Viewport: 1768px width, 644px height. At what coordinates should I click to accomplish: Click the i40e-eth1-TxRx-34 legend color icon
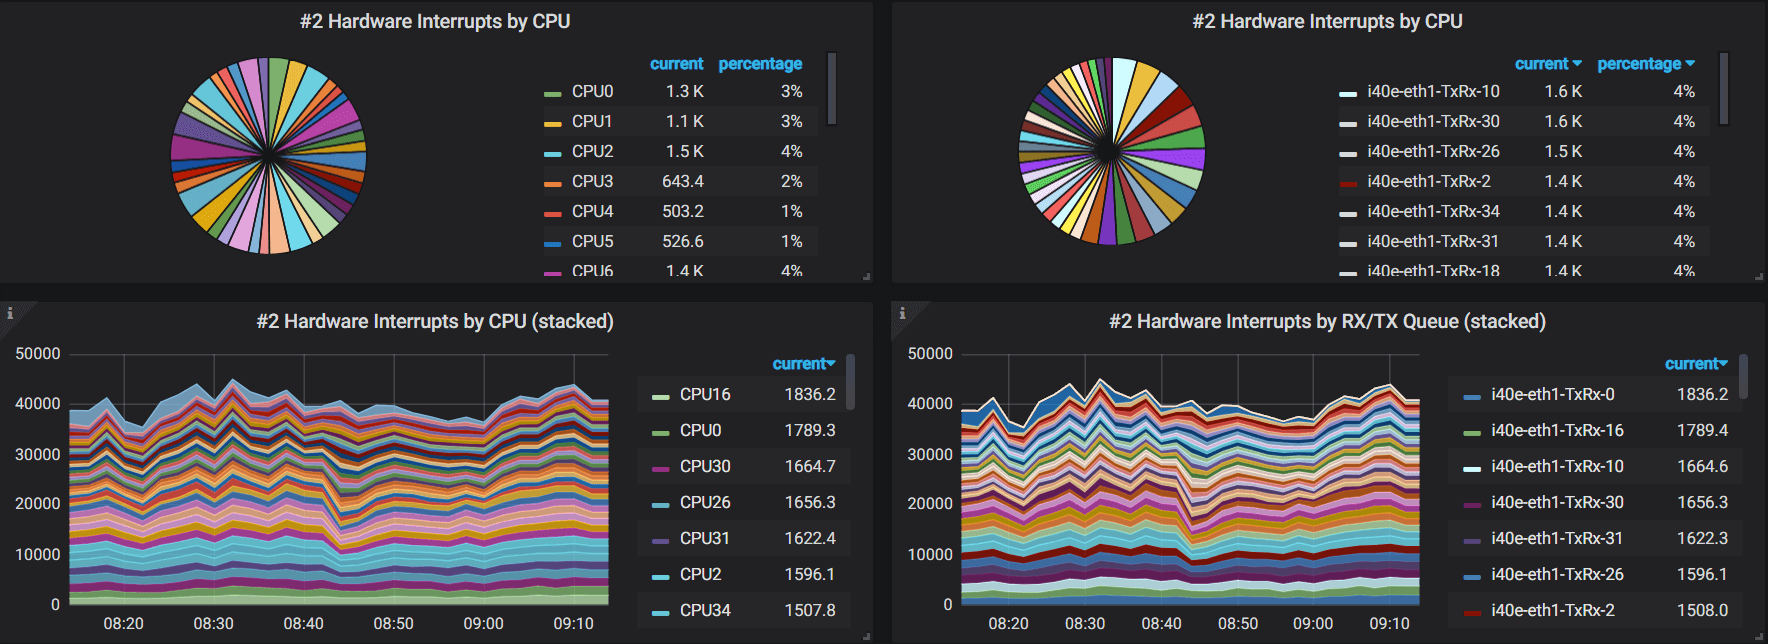[1348, 213]
